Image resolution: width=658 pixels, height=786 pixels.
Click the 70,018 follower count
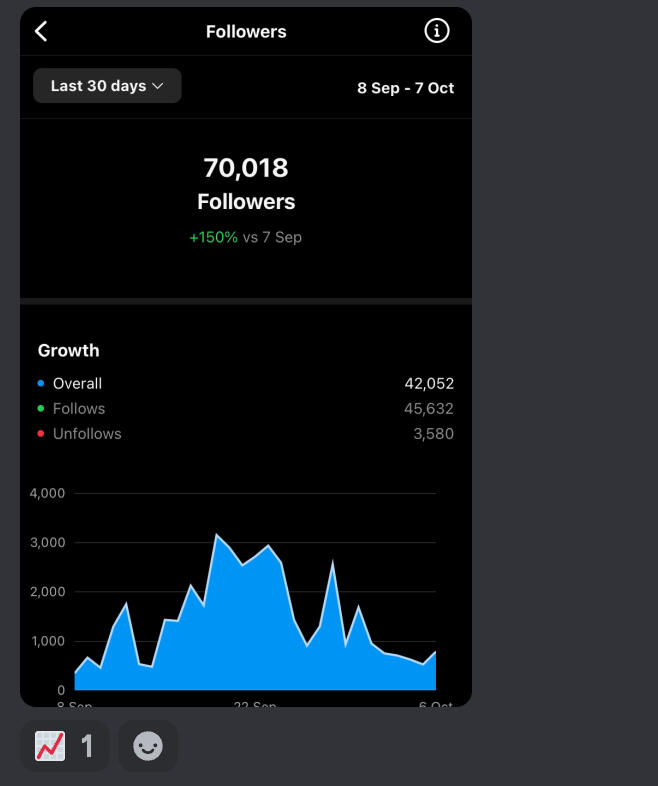click(x=246, y=167)
